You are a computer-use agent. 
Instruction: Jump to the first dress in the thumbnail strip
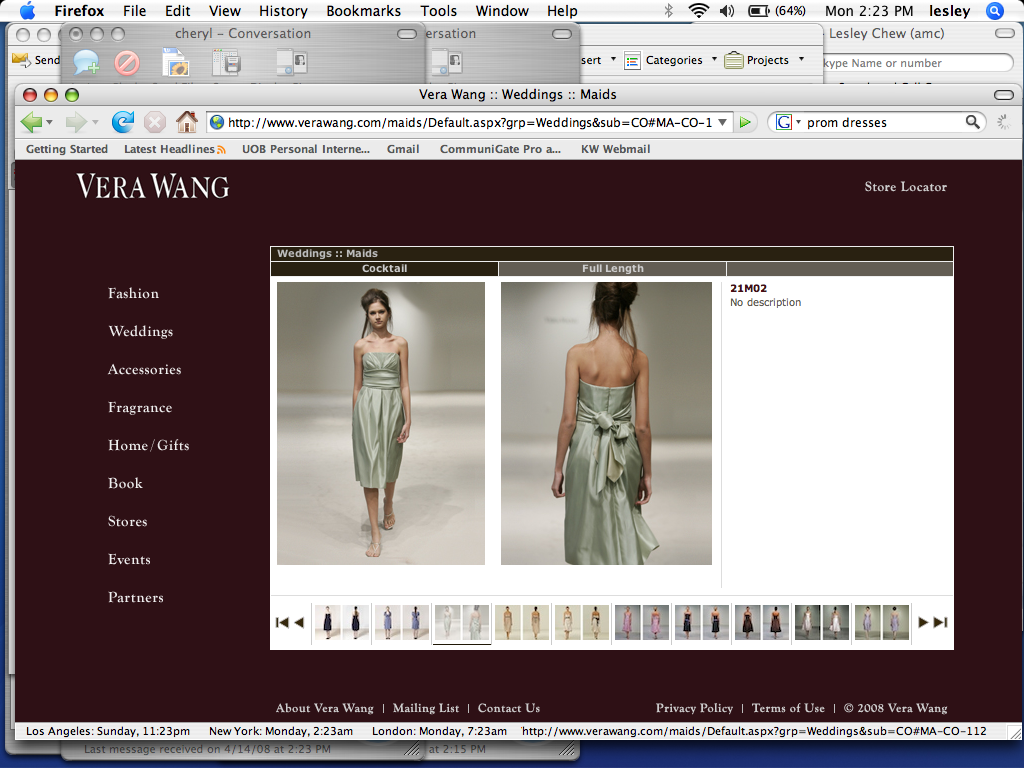pyautogui.click(x=282, y=622)
